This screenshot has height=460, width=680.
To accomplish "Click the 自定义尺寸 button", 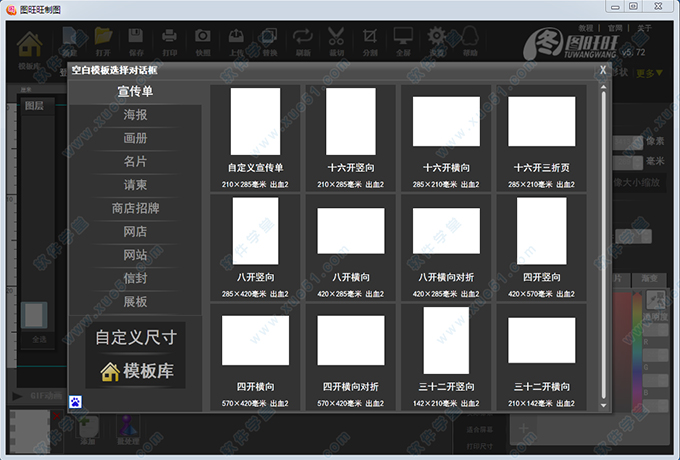I will point(136,338).
